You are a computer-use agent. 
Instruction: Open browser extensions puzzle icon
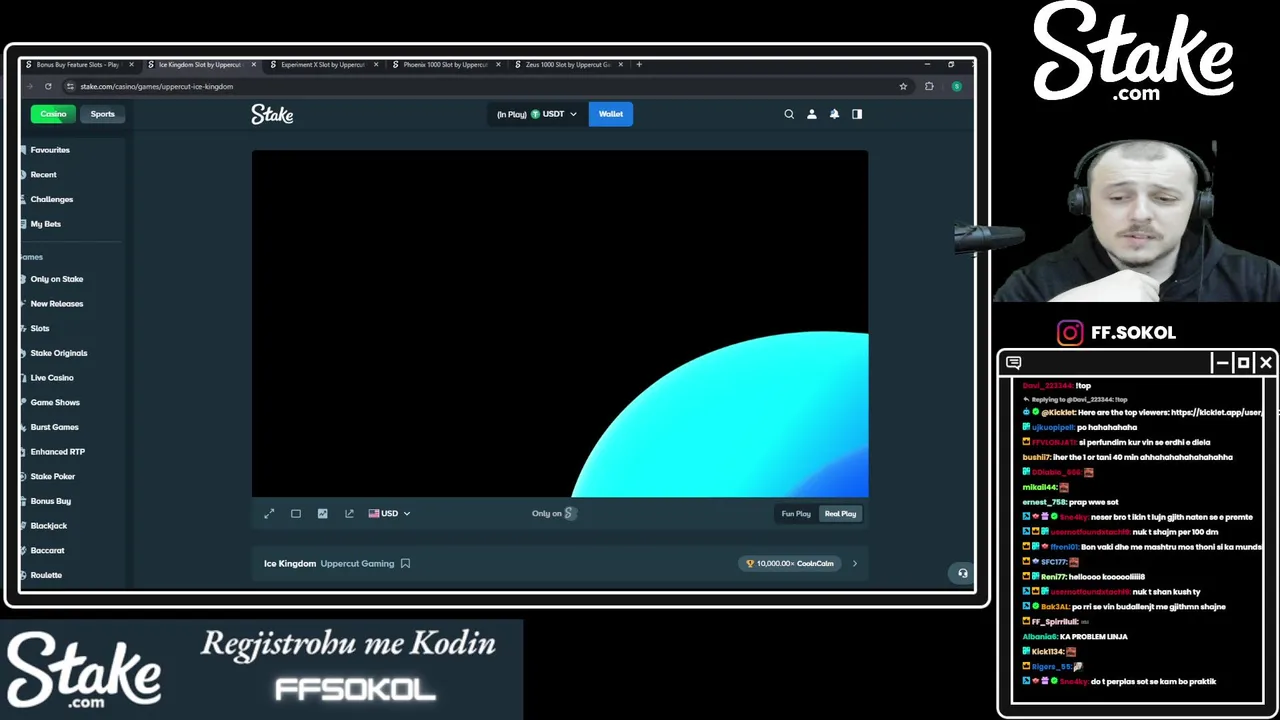[929, 87]
